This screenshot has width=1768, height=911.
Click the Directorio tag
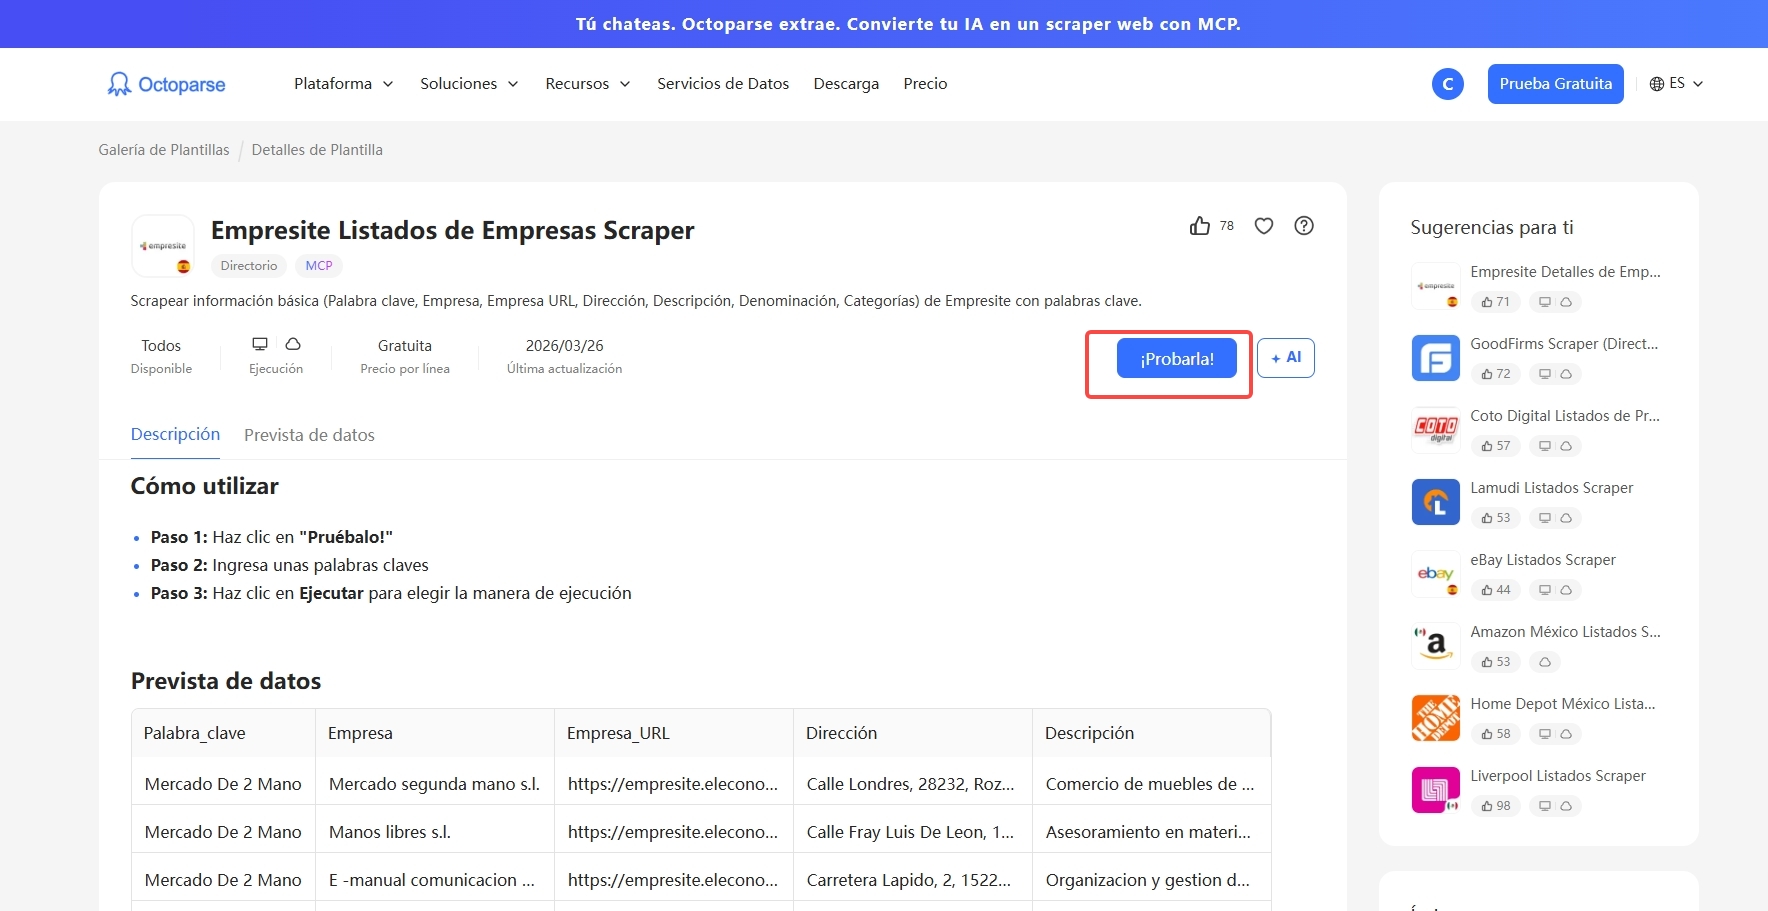(249, 266)
